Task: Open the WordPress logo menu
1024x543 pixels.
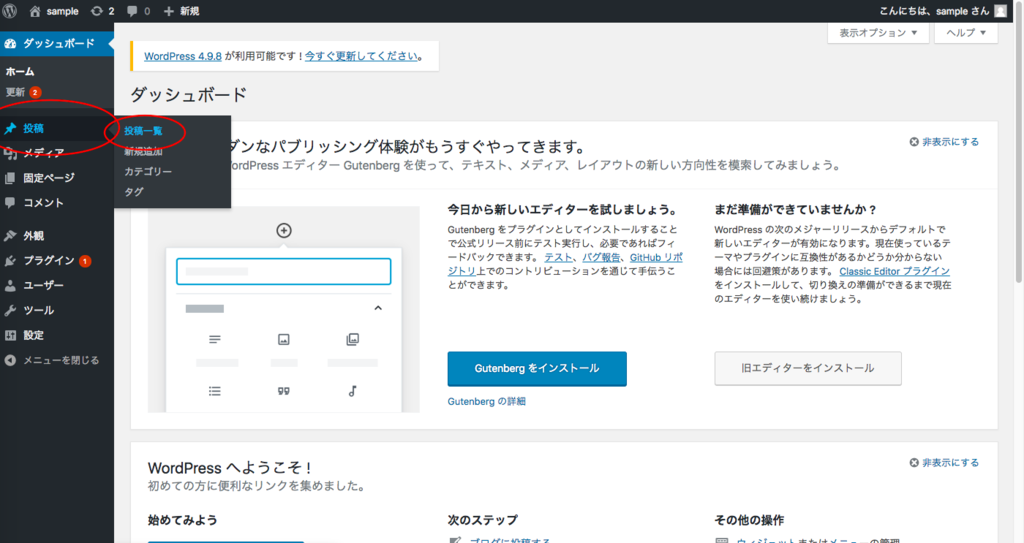Action: tap(10, 11)
